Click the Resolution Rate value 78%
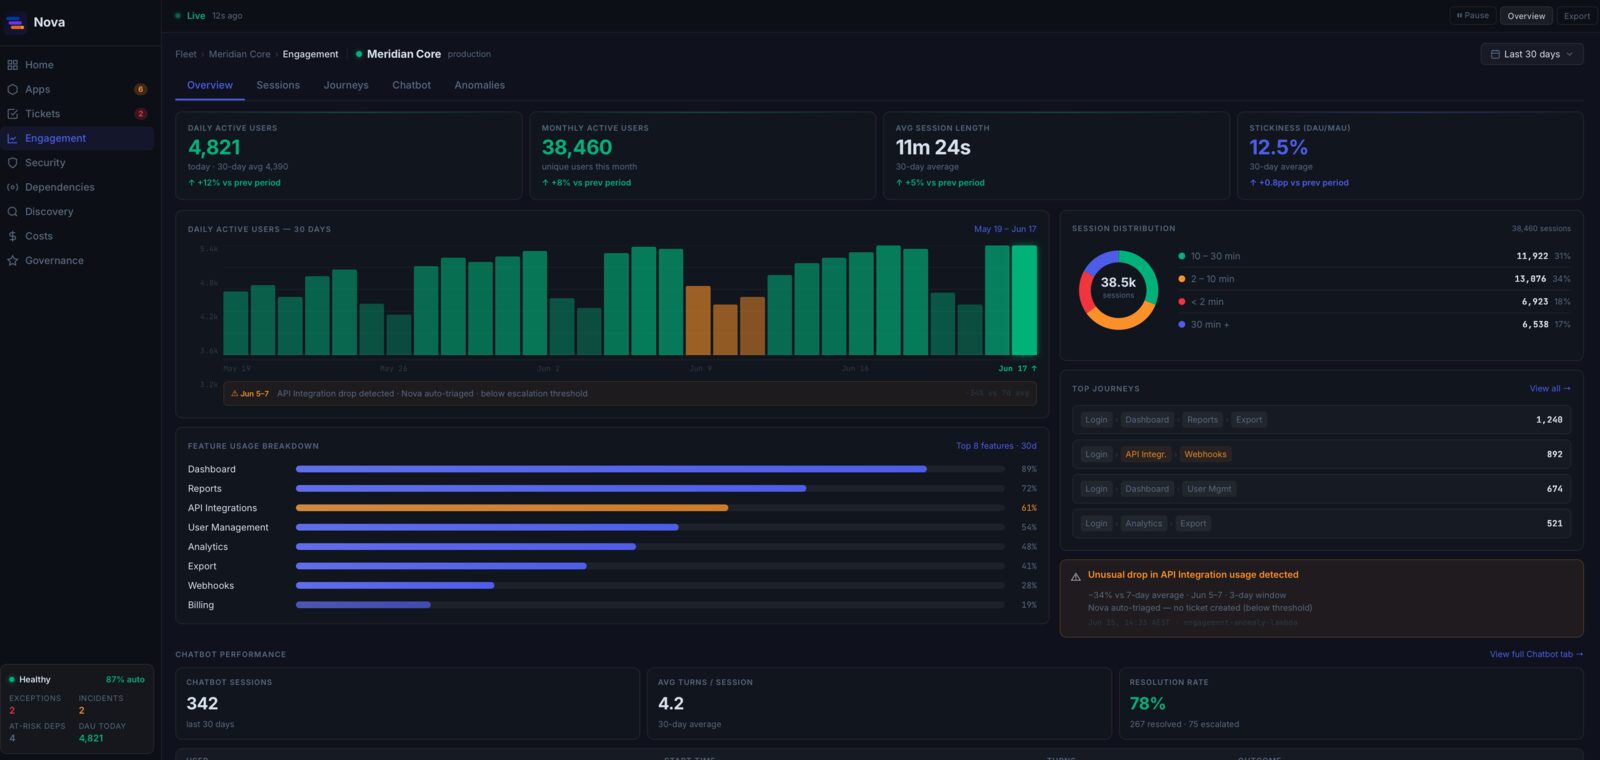 coord(1147,704)
